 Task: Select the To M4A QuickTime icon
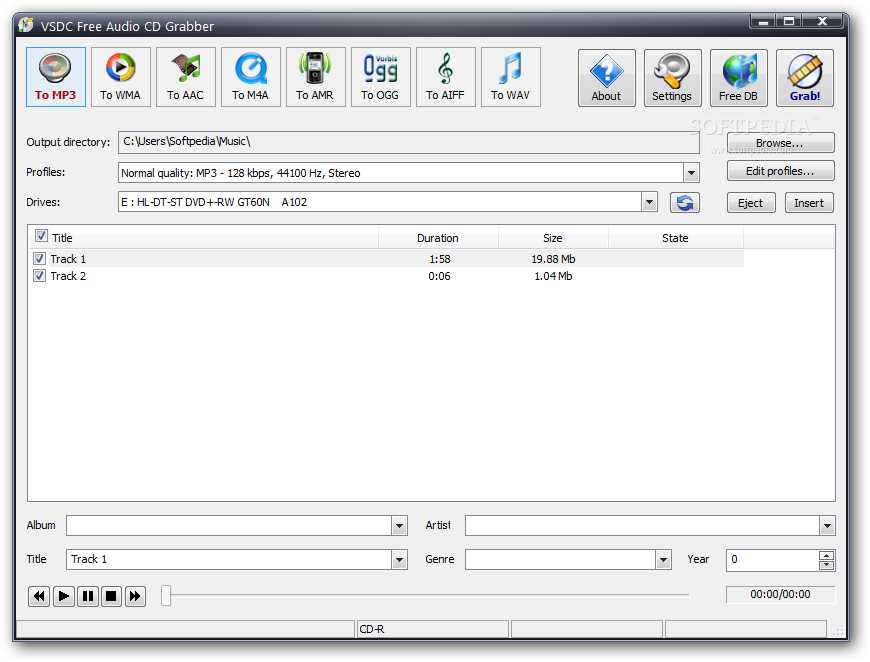pos(250,77)
